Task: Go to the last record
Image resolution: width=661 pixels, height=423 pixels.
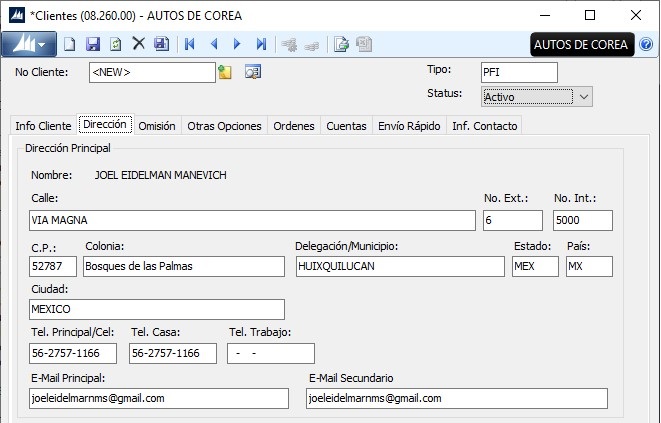Action: [x=261, y=44]
